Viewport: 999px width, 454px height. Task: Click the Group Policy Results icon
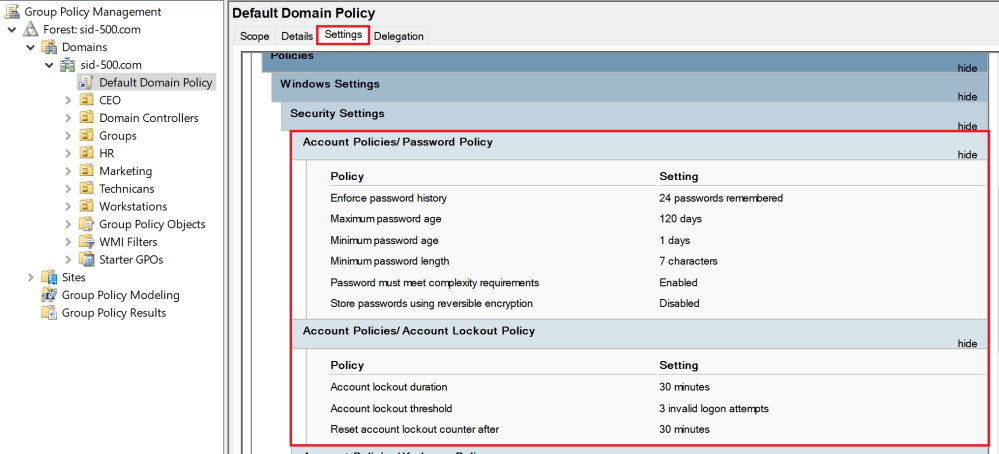49,313
